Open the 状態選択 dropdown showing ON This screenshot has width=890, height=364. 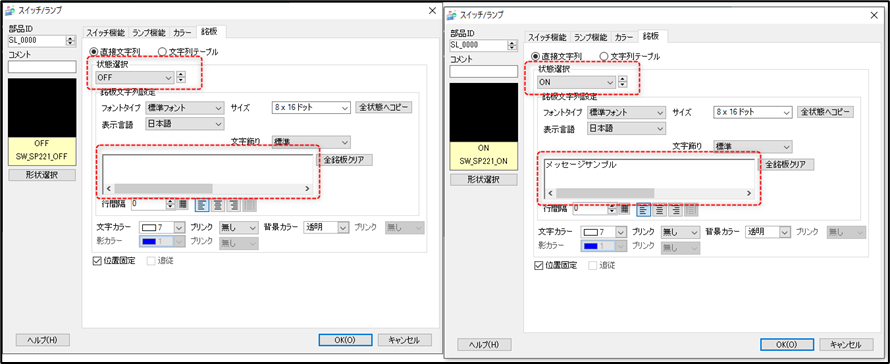tap(576, 82)
